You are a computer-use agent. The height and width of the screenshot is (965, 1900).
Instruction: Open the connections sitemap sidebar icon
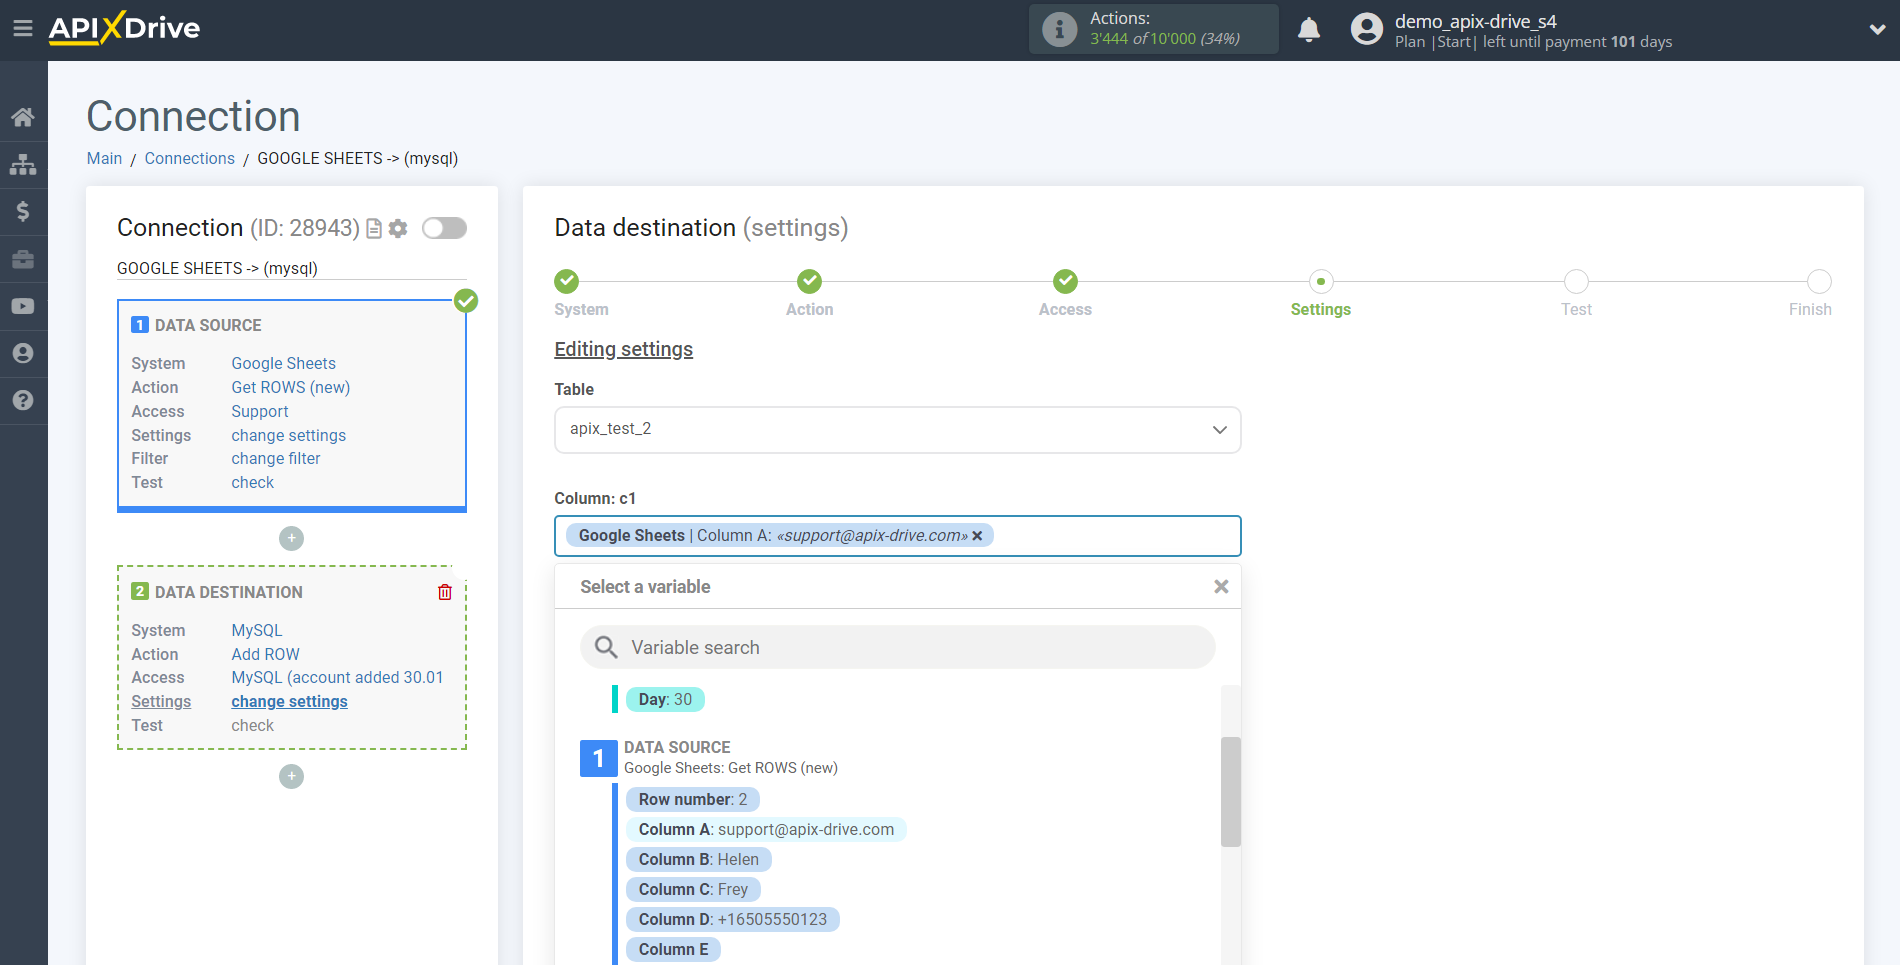tap(23, 164)
